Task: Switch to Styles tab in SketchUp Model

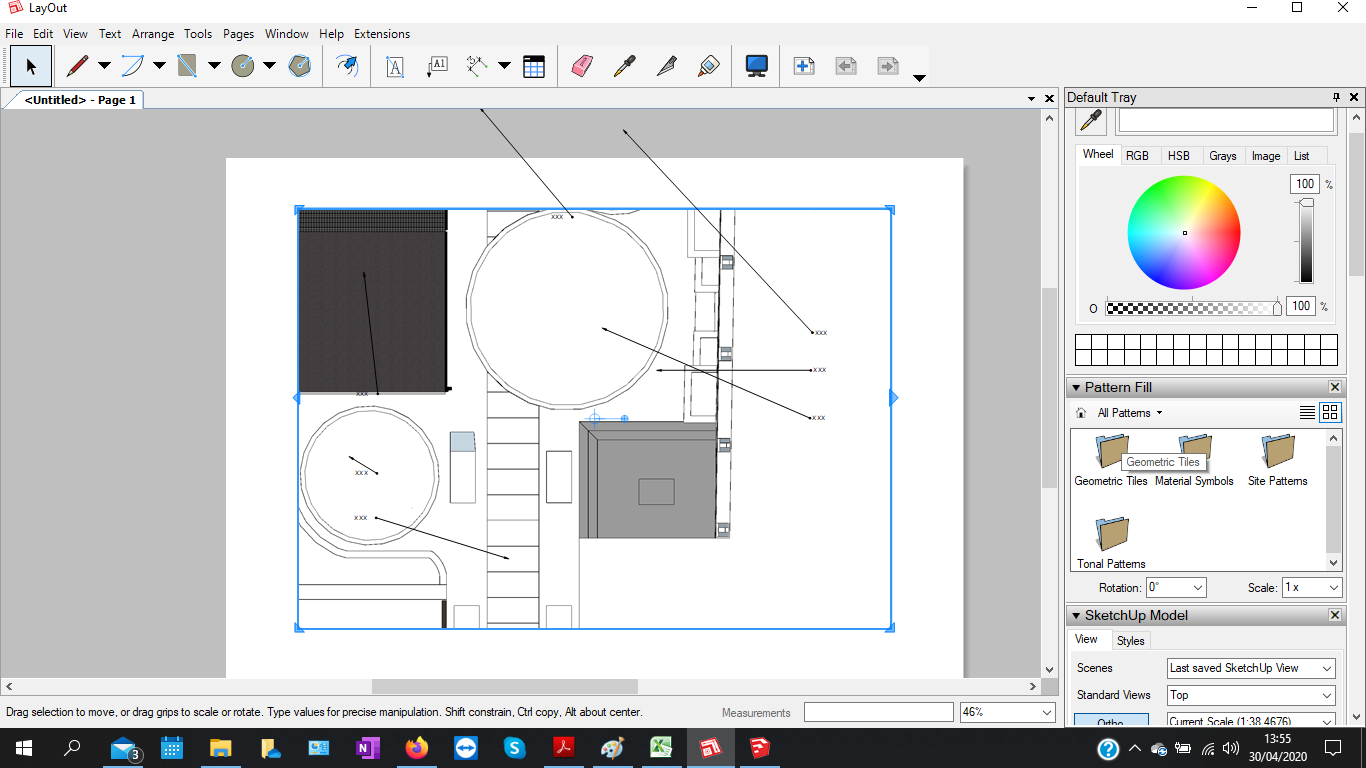Action: tap(1131, 641)
